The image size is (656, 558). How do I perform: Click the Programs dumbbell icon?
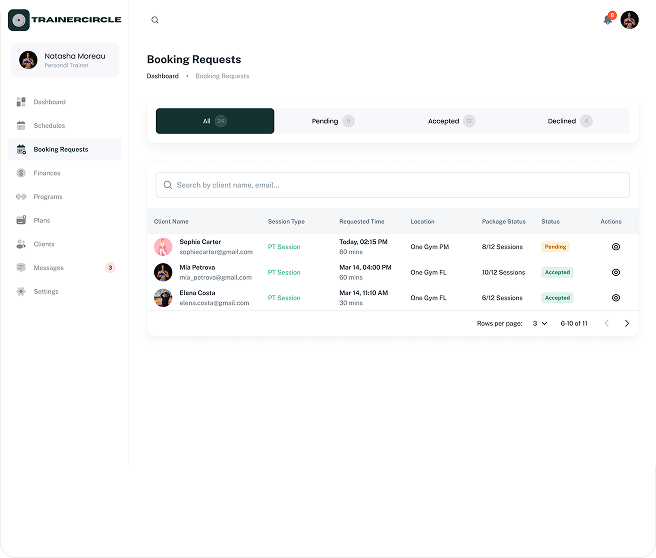pyautogui.click(x=21, y=197)
